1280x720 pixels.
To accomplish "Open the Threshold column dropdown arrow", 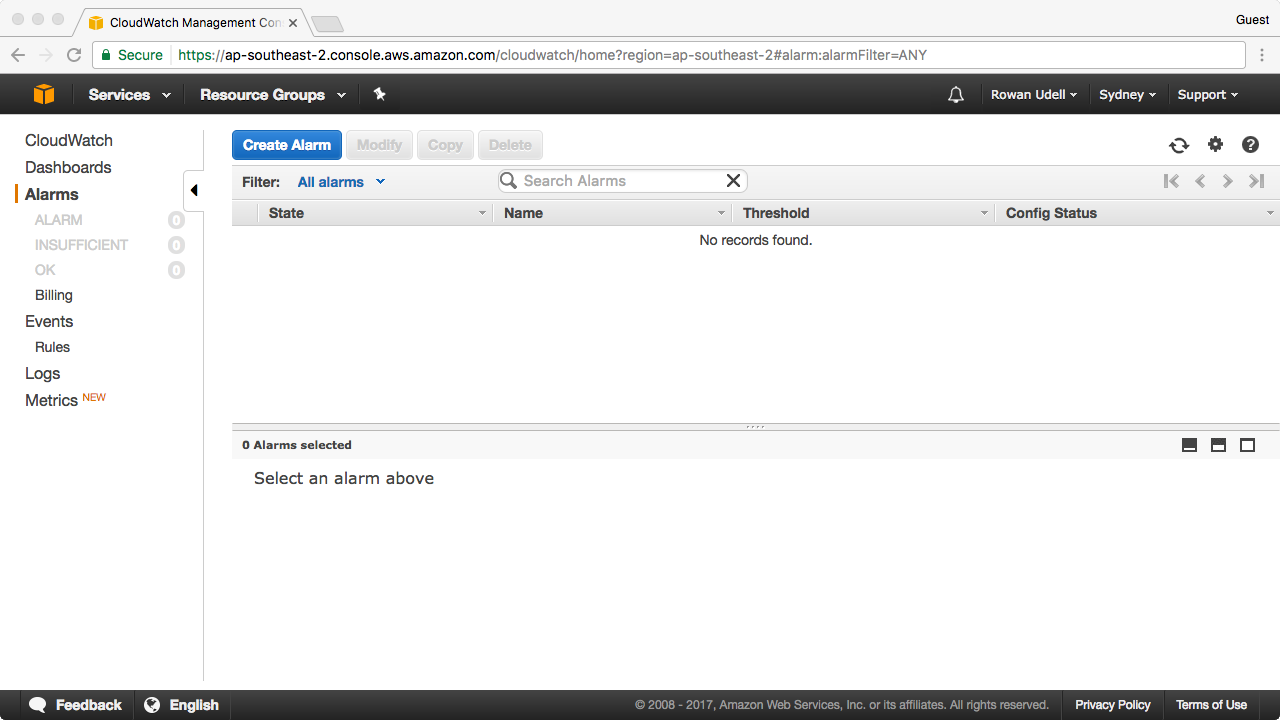I will click(984, 213).
